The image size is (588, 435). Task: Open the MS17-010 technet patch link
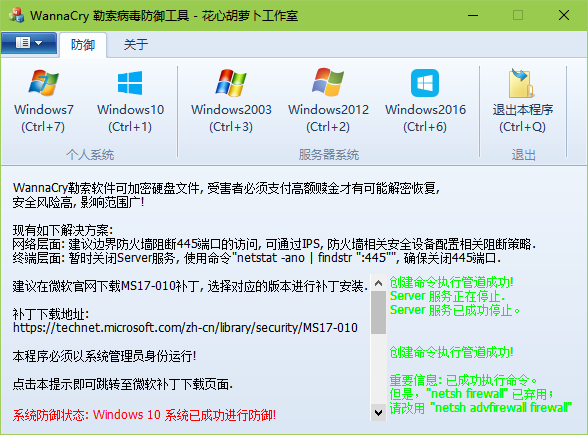[185, 328]
